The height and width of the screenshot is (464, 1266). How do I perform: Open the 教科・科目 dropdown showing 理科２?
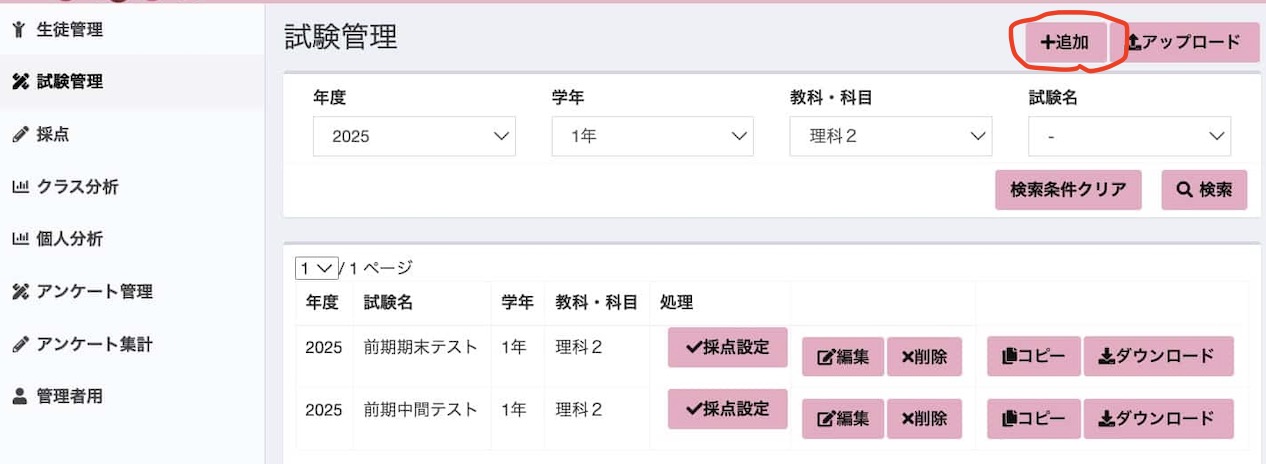[890, 136]
